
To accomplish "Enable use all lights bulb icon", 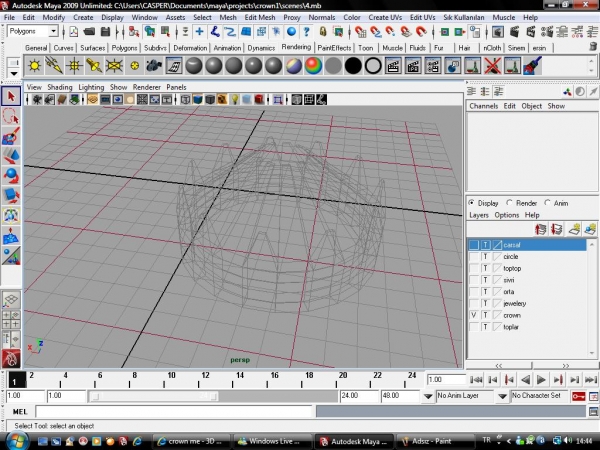I will point(235,100).
